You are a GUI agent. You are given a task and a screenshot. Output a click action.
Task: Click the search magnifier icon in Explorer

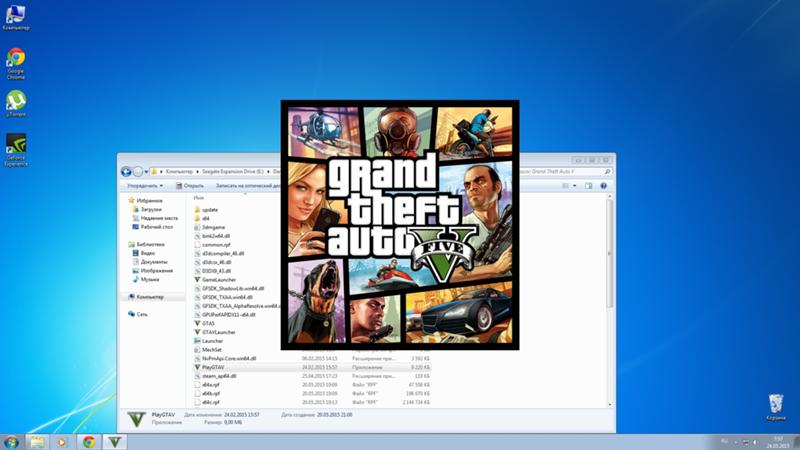coord(607,171)
